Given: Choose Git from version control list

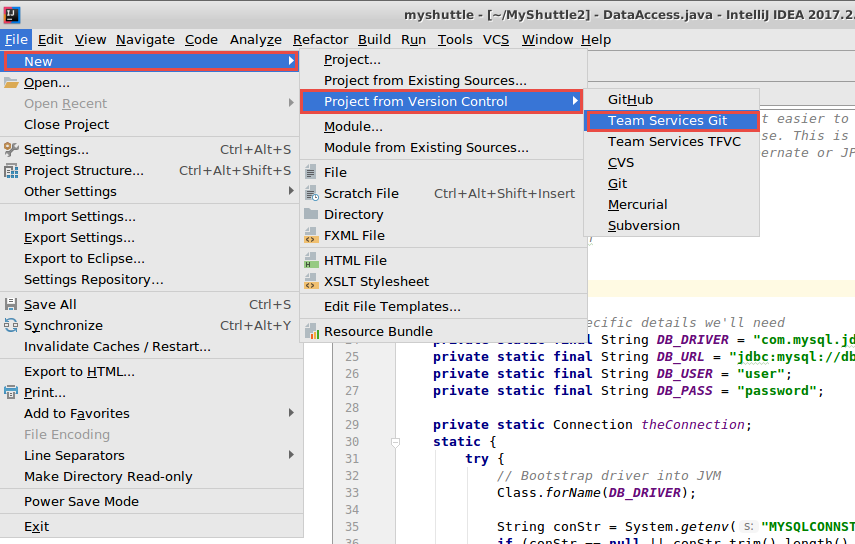Looking at the screenshot, I should pos(671,184).
